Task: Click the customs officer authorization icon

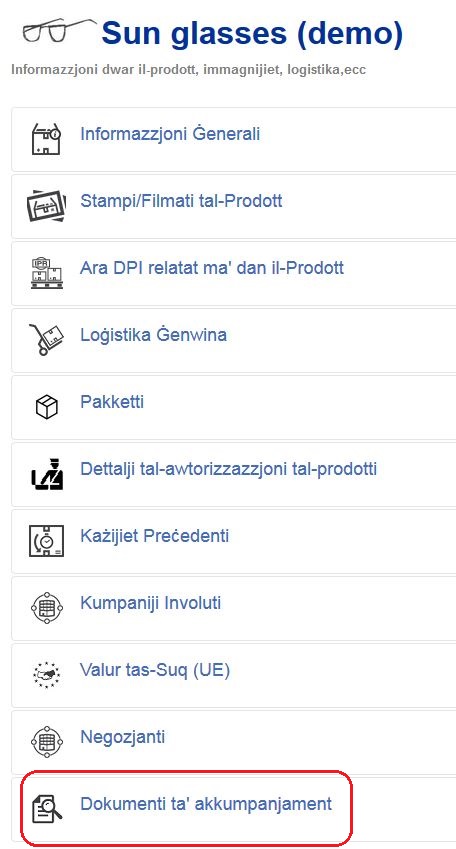Action: (47, 474)
